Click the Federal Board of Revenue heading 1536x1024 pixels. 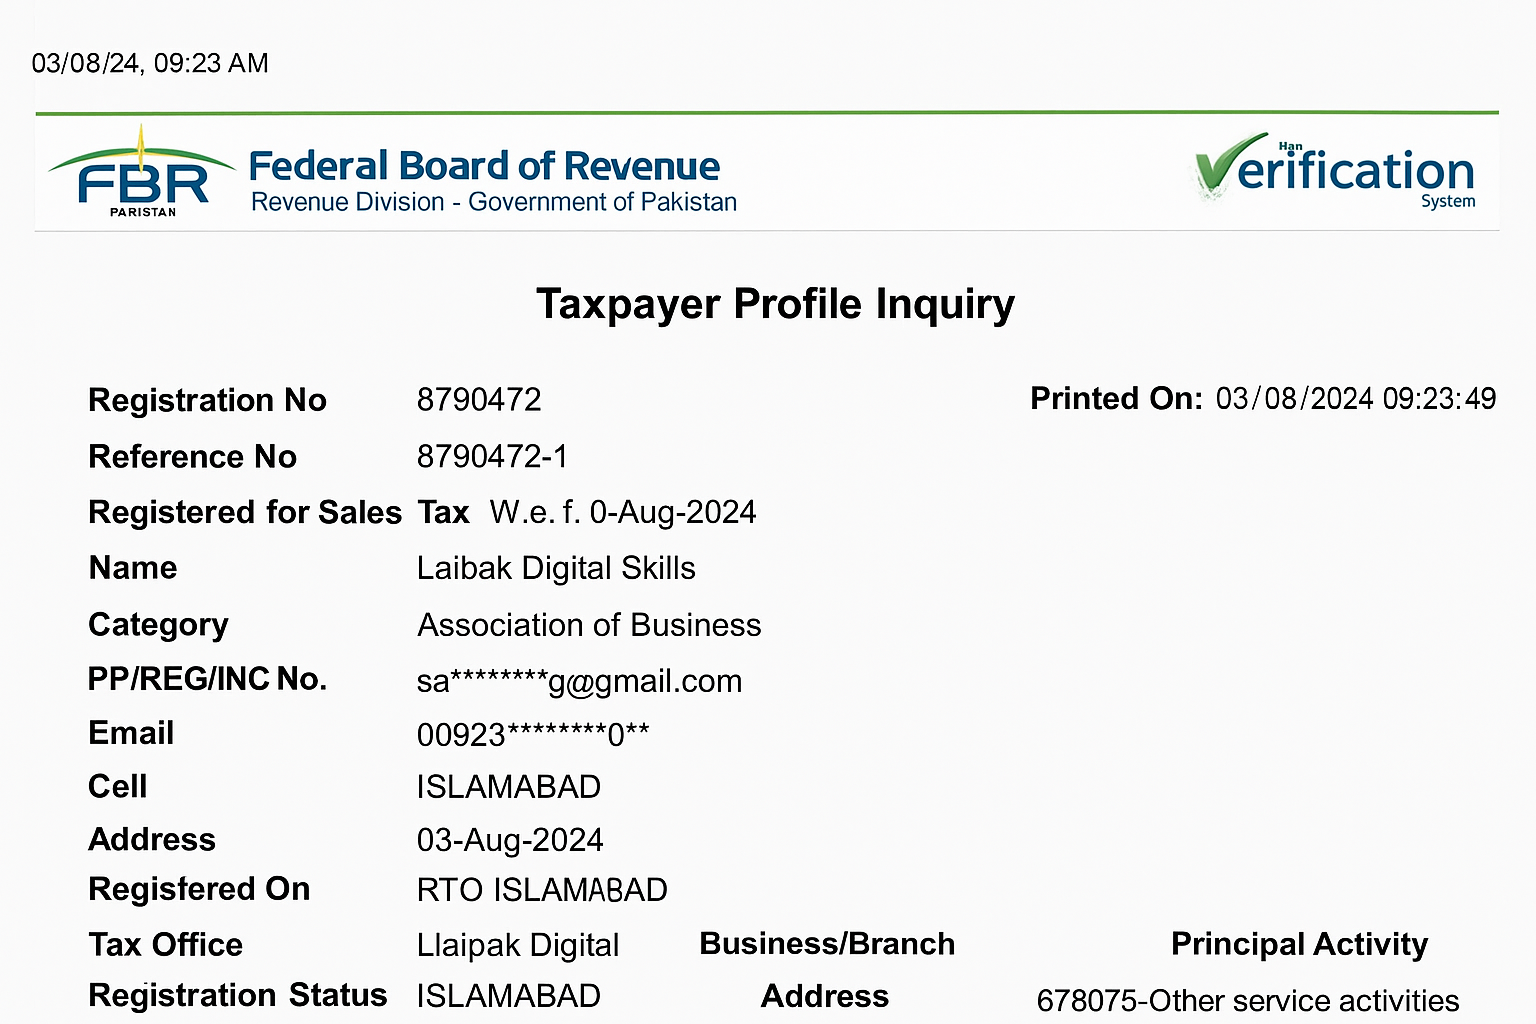(x=484, y=166)
